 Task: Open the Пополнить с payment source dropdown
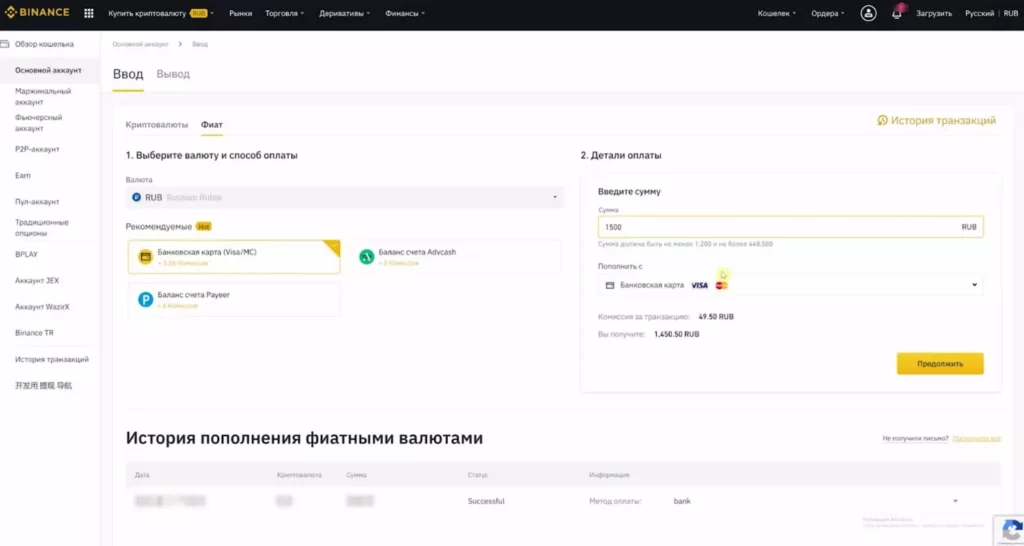(x=790, y=285)
